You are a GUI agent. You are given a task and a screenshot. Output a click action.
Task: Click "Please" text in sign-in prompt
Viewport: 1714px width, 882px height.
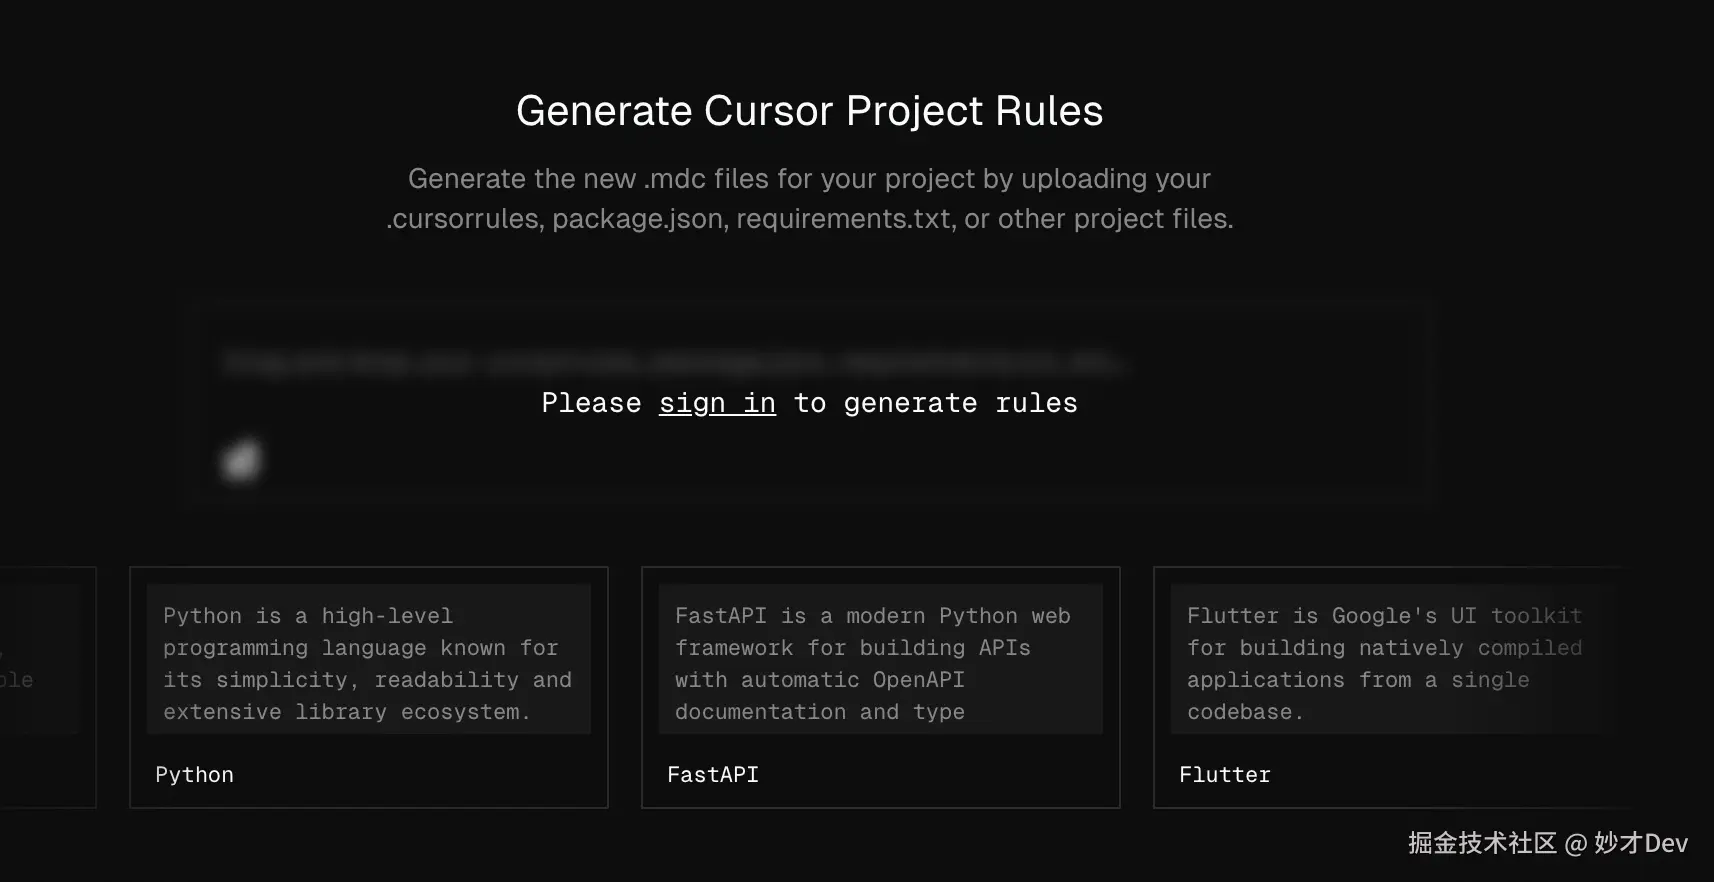click(x=591, y=403)
